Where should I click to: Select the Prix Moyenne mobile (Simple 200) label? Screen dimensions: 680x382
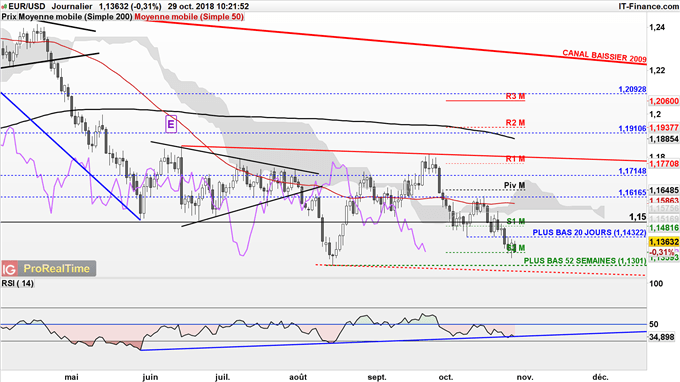click(x=67, y=17)
